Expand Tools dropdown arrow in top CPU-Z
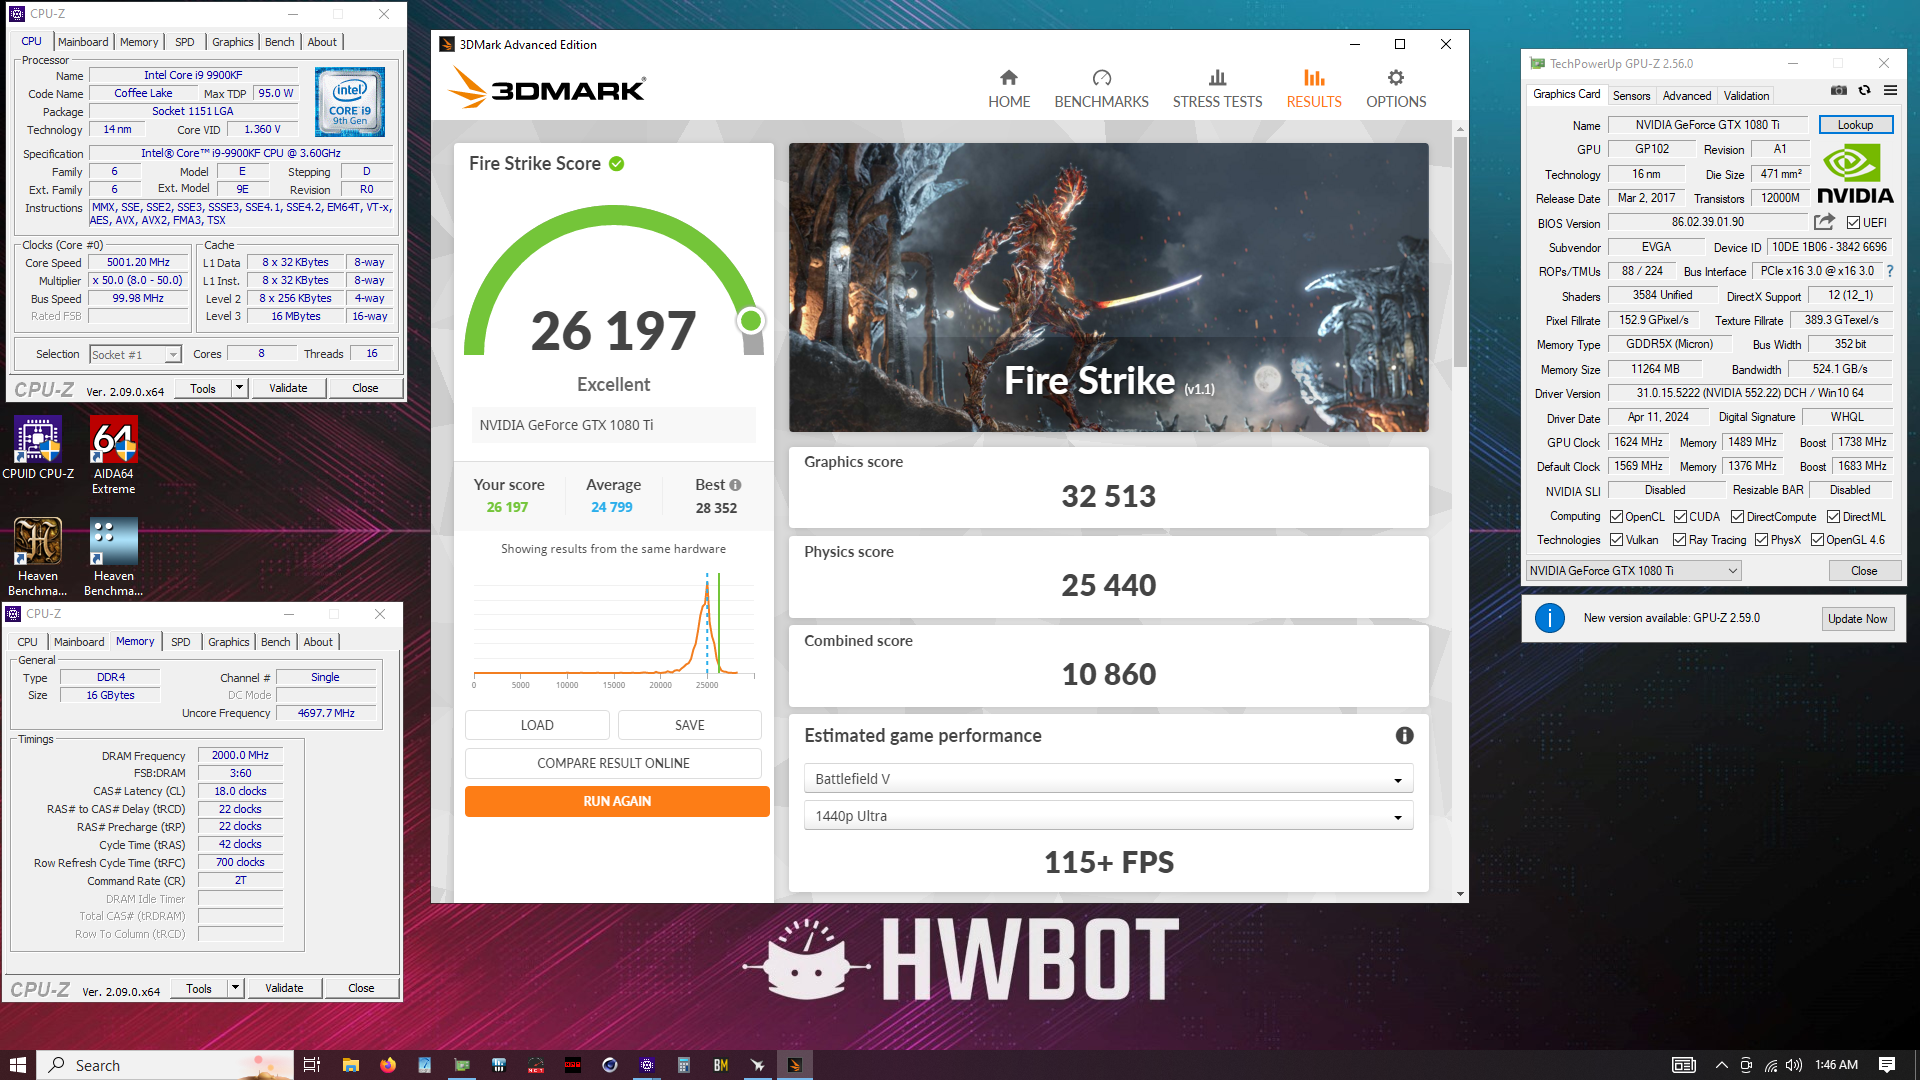This screenshot has width=1920, height=1080. 239,388
